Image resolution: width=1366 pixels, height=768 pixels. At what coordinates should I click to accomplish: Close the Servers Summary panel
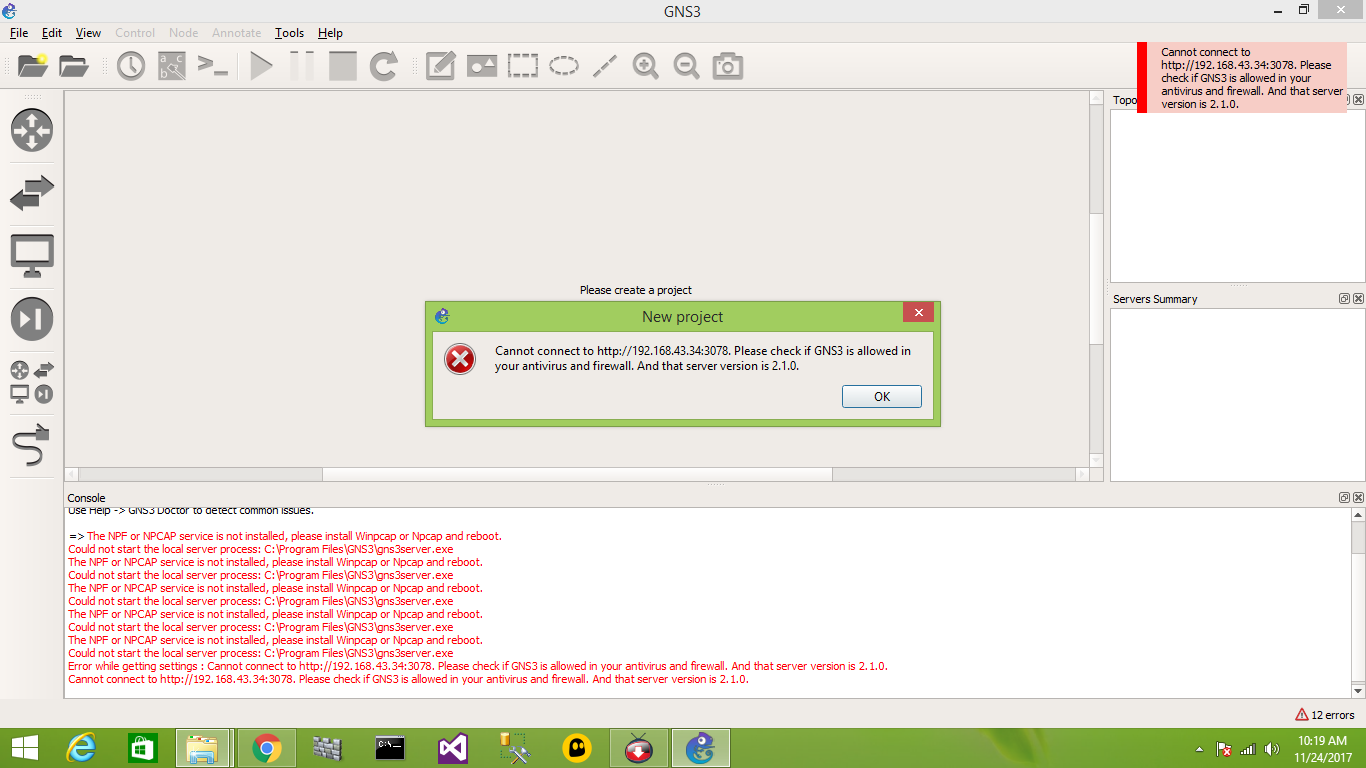[x=1358, y=299]
